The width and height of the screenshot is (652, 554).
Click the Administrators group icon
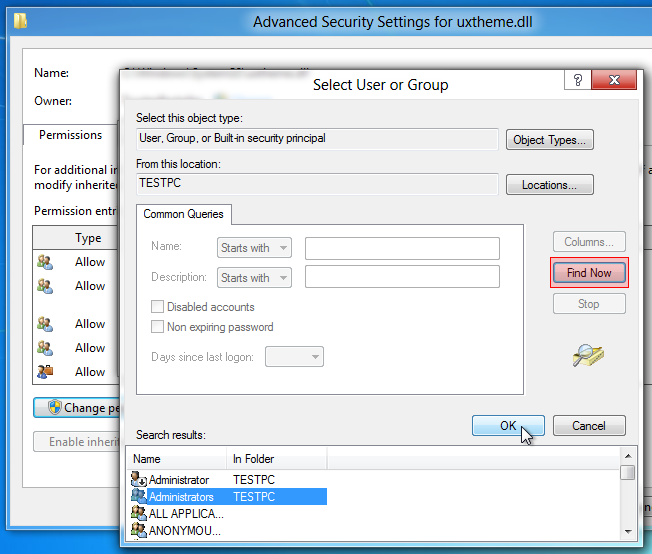pos(138,496)
